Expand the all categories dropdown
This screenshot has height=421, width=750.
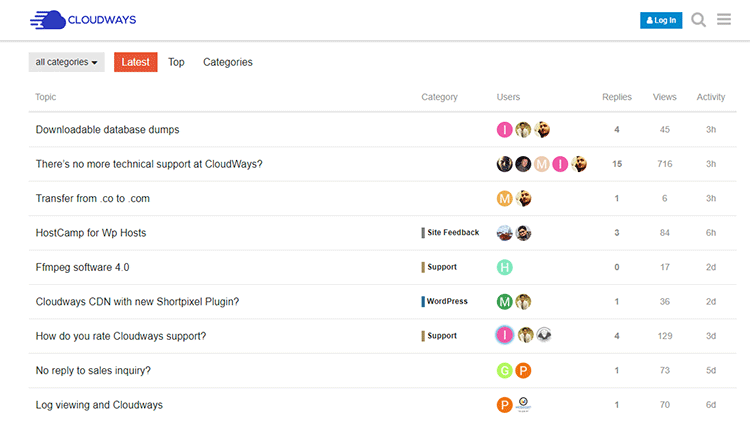click(x=66, y=62)
